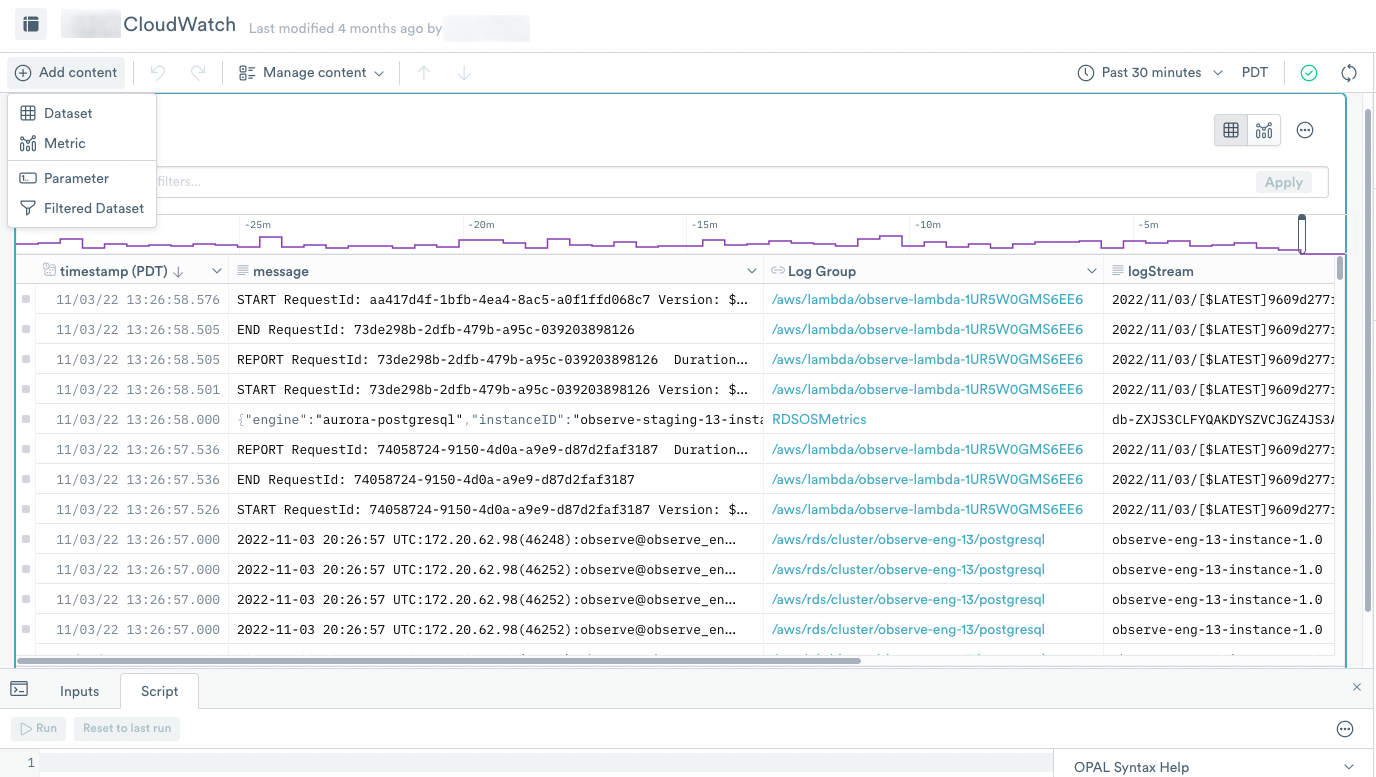Select Filtered Dataset from the menu
Screen dimensions: 1376x777
[x=82, y=209]
